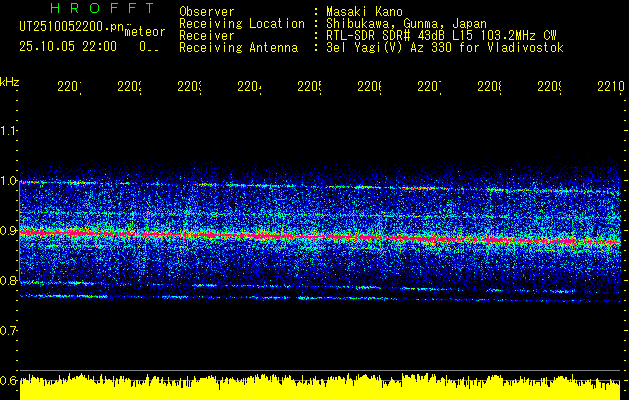The width and height of the screenshot is (629, 400).
Task: Click the 2202 time marker
Action: click(129, 87)
